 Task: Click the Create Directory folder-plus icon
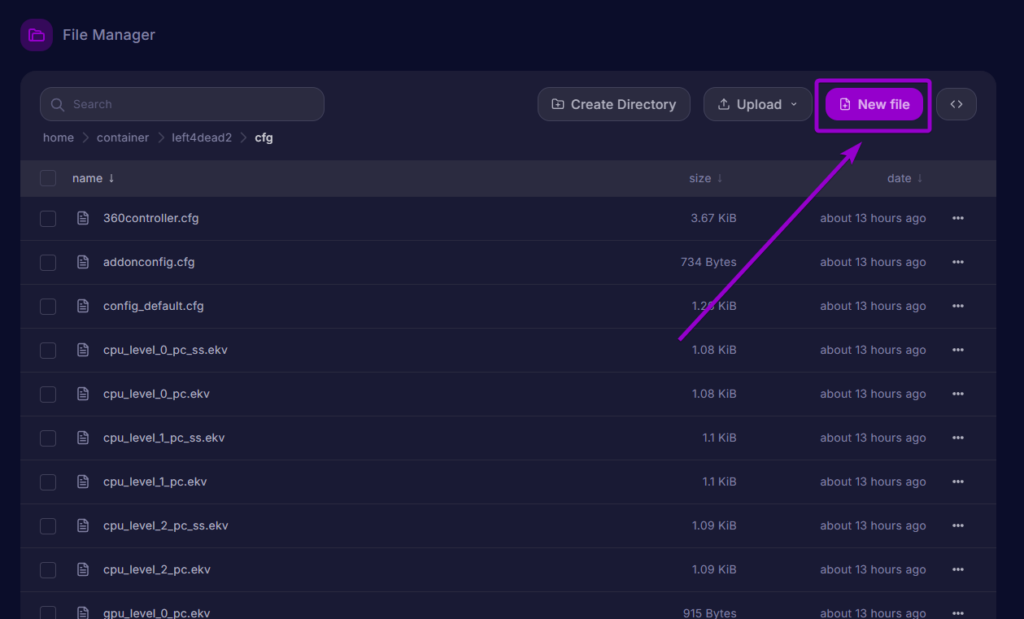tap(556, 104)
